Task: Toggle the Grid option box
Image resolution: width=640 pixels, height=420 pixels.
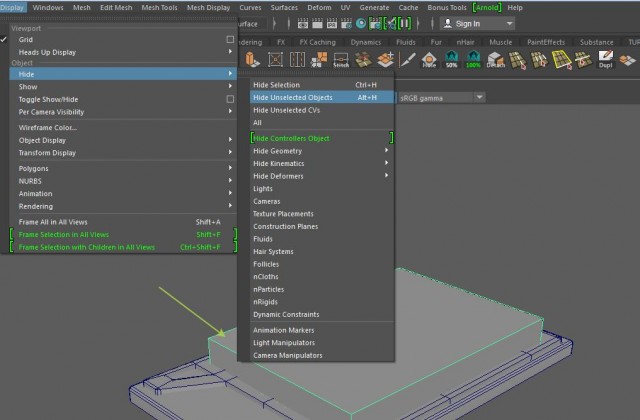Action: (x=230, y=40)
